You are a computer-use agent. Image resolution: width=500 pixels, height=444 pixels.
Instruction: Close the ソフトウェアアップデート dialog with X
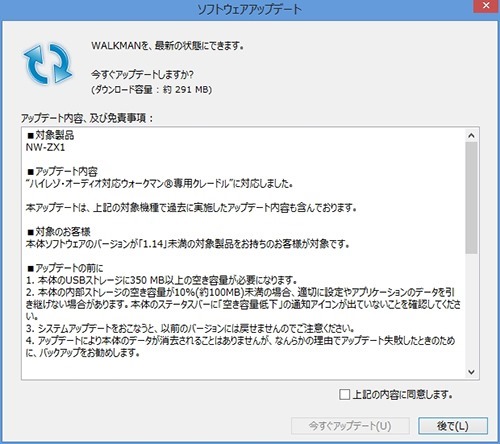point(486,6)
